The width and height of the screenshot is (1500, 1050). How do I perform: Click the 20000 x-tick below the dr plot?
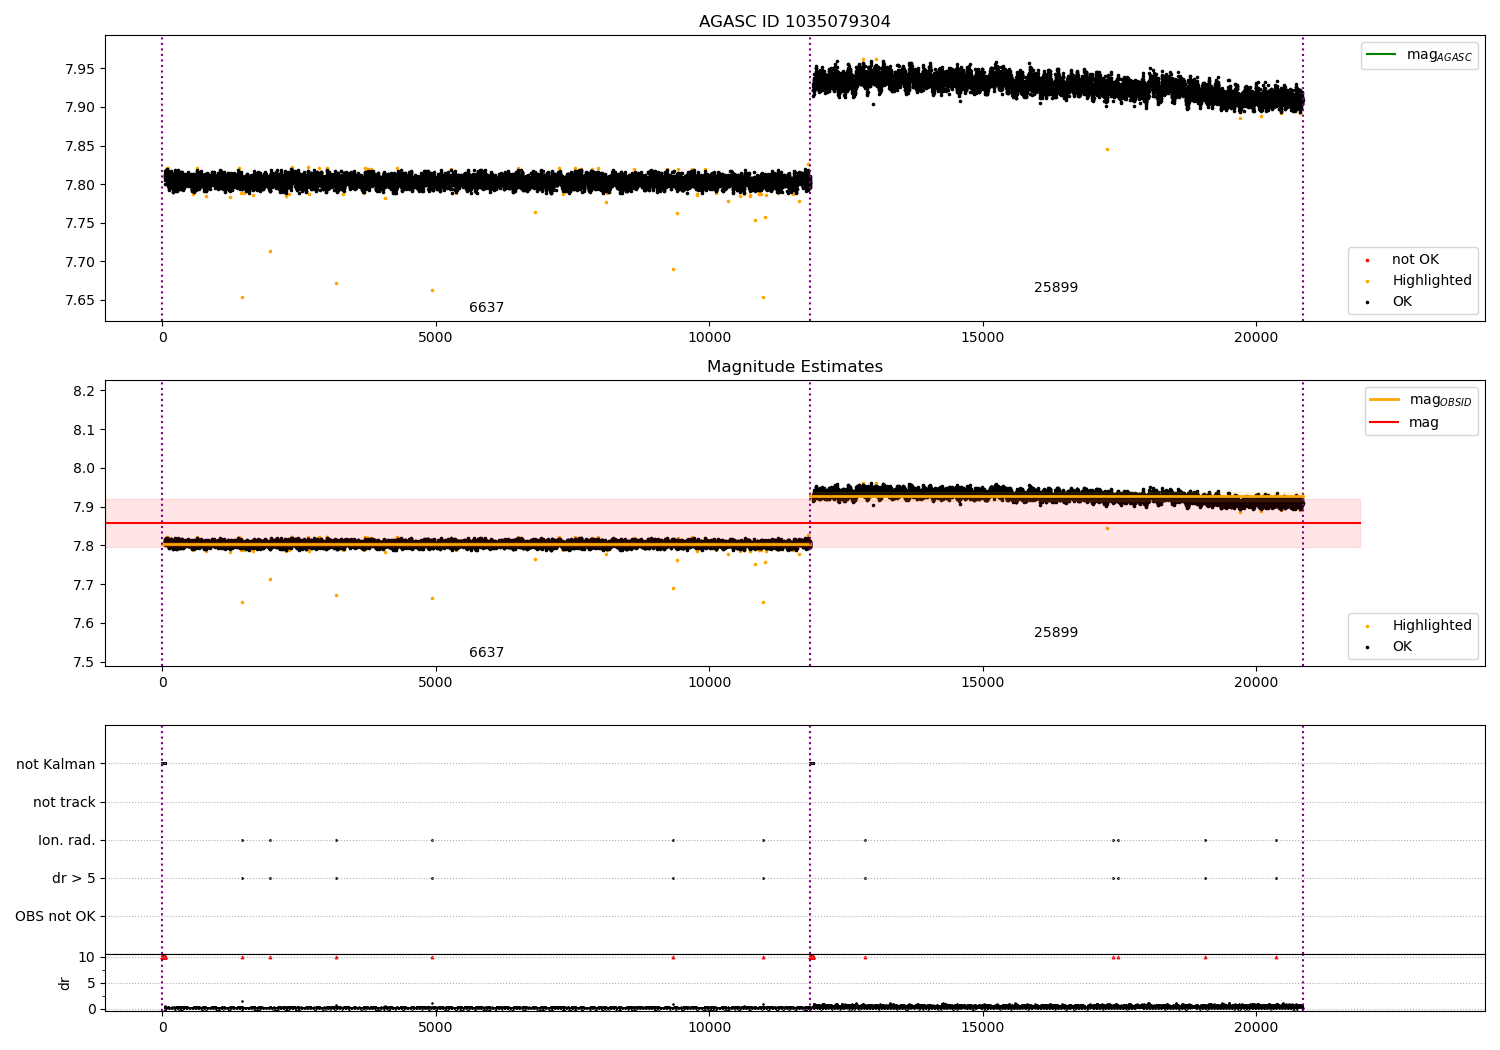pyautogui.click(x=1256, y=1026)
